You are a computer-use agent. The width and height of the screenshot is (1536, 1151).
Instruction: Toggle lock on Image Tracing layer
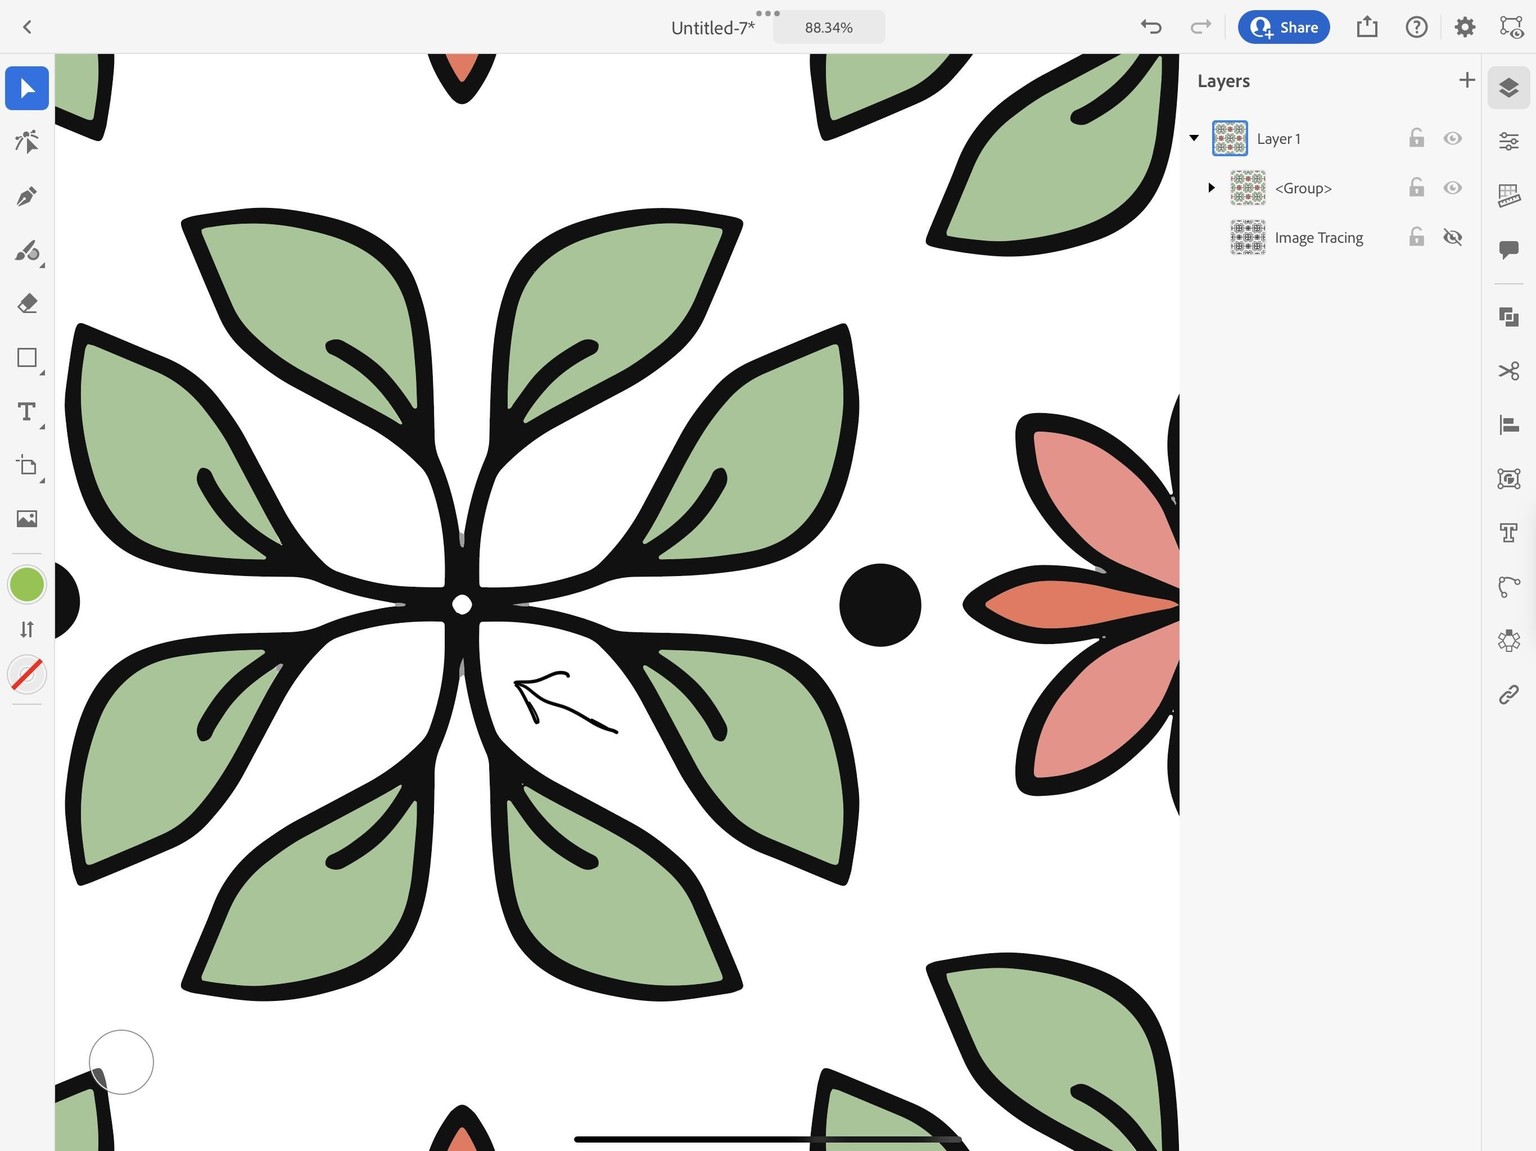[x=1416, y=237]
